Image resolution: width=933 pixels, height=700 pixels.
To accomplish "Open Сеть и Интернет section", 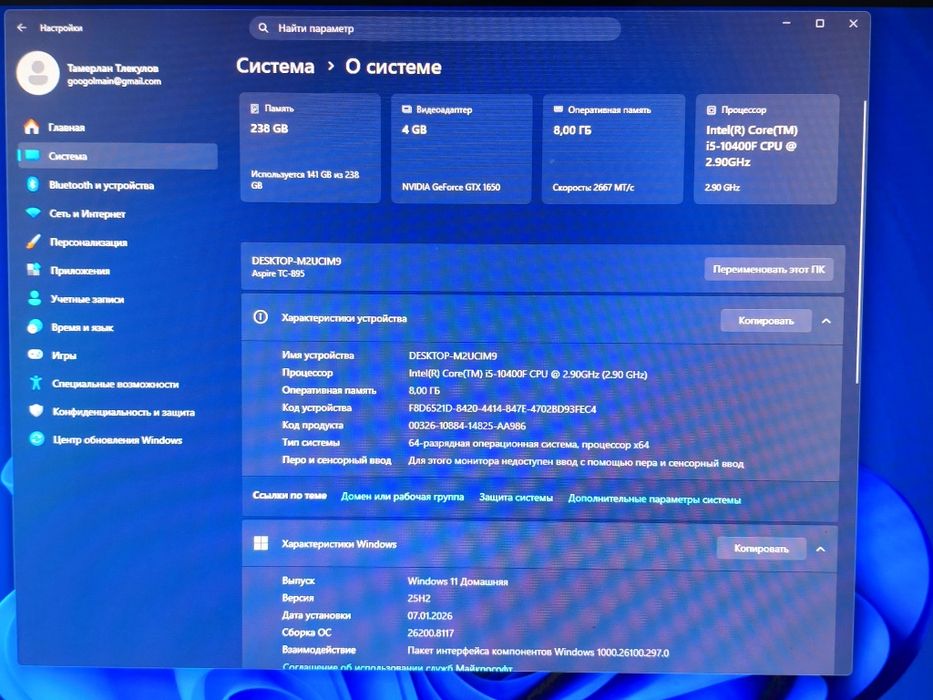I will (x=87, y=214).
